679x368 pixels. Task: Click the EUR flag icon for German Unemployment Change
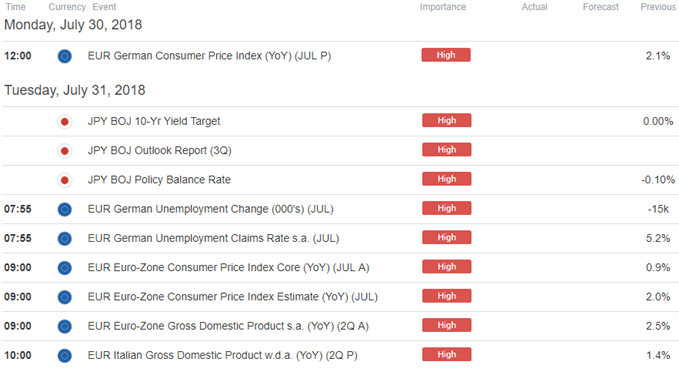pyautogui.click(x=65, y=210)
